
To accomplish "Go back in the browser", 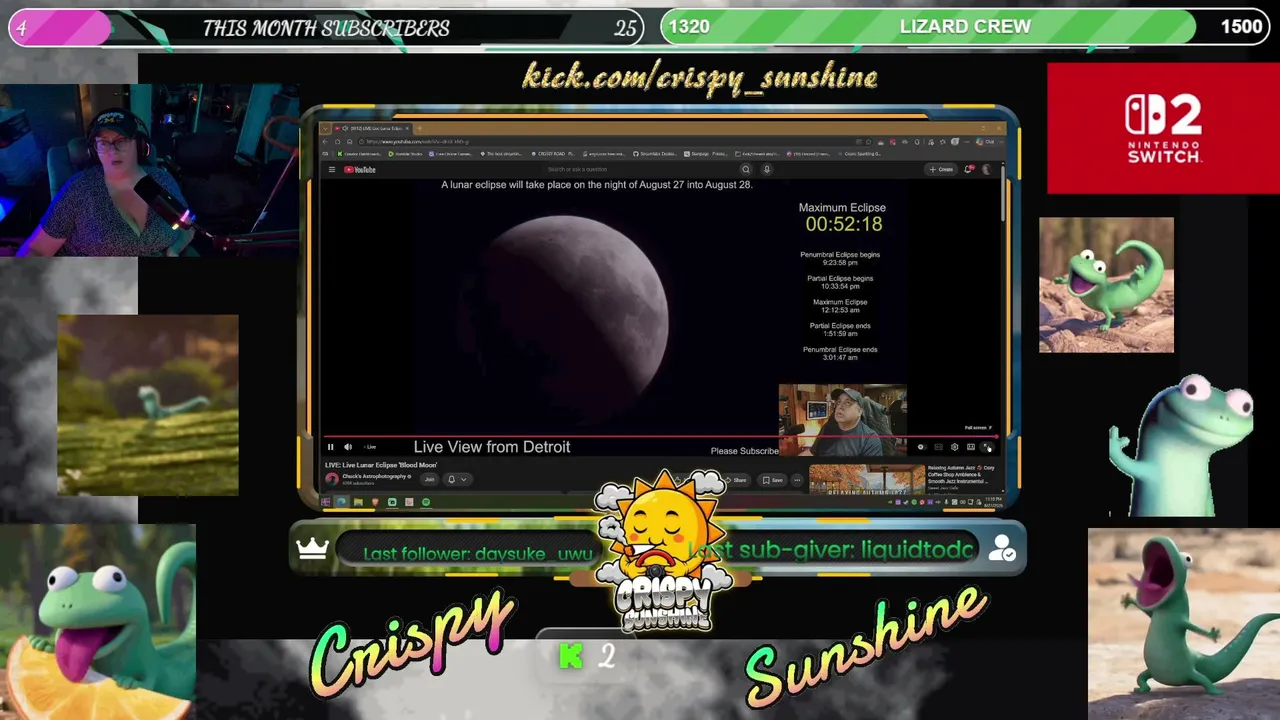I will click(x=326, y=142).
